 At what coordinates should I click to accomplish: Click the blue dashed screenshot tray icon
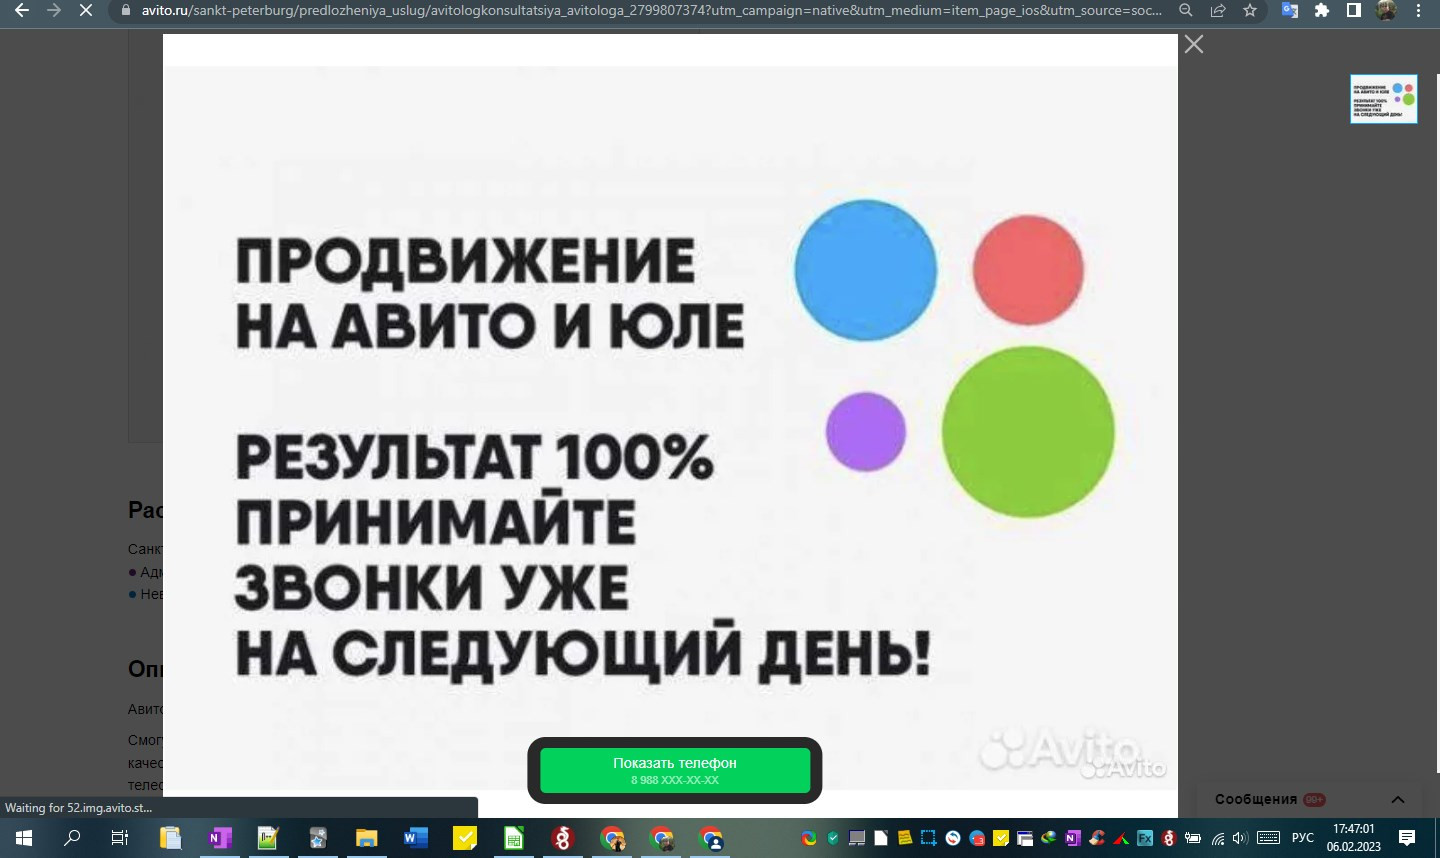(x=929, y=838)
